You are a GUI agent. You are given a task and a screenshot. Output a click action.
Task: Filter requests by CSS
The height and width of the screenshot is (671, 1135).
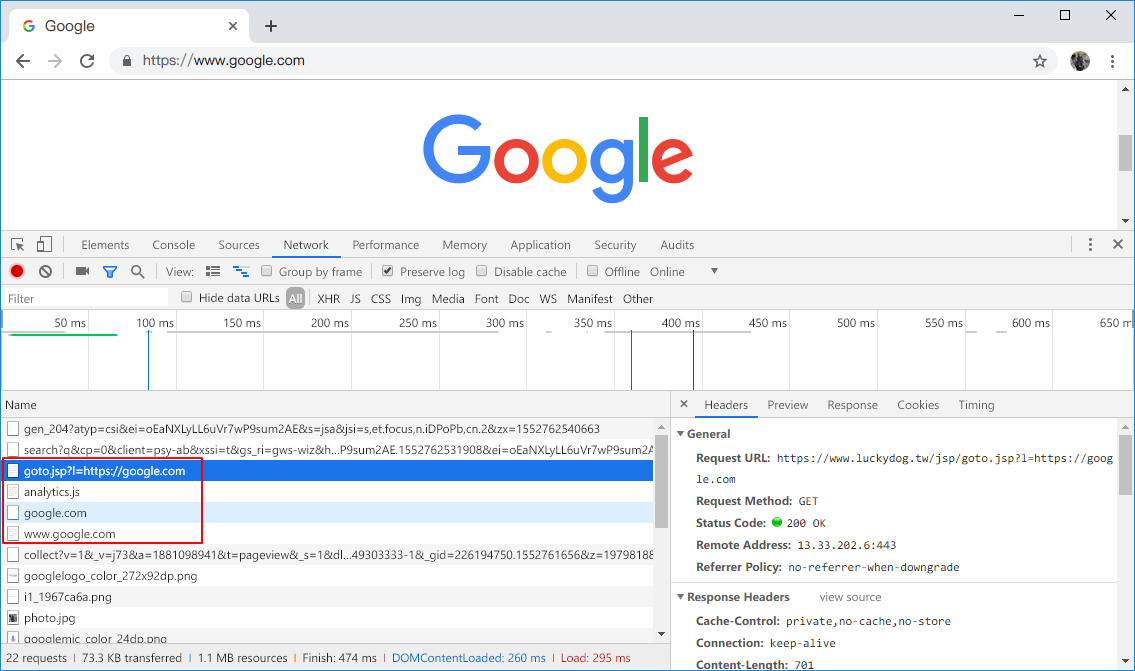(x=381, y=298)
